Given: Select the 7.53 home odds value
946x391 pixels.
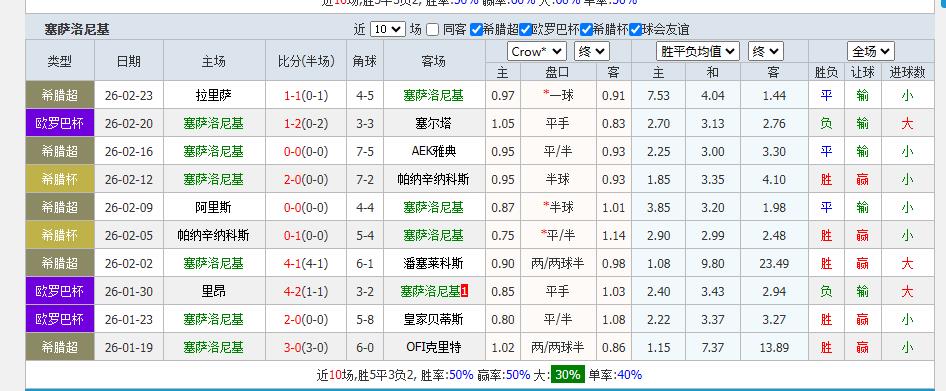Looking at the screenshot, I should coord(658,95).
